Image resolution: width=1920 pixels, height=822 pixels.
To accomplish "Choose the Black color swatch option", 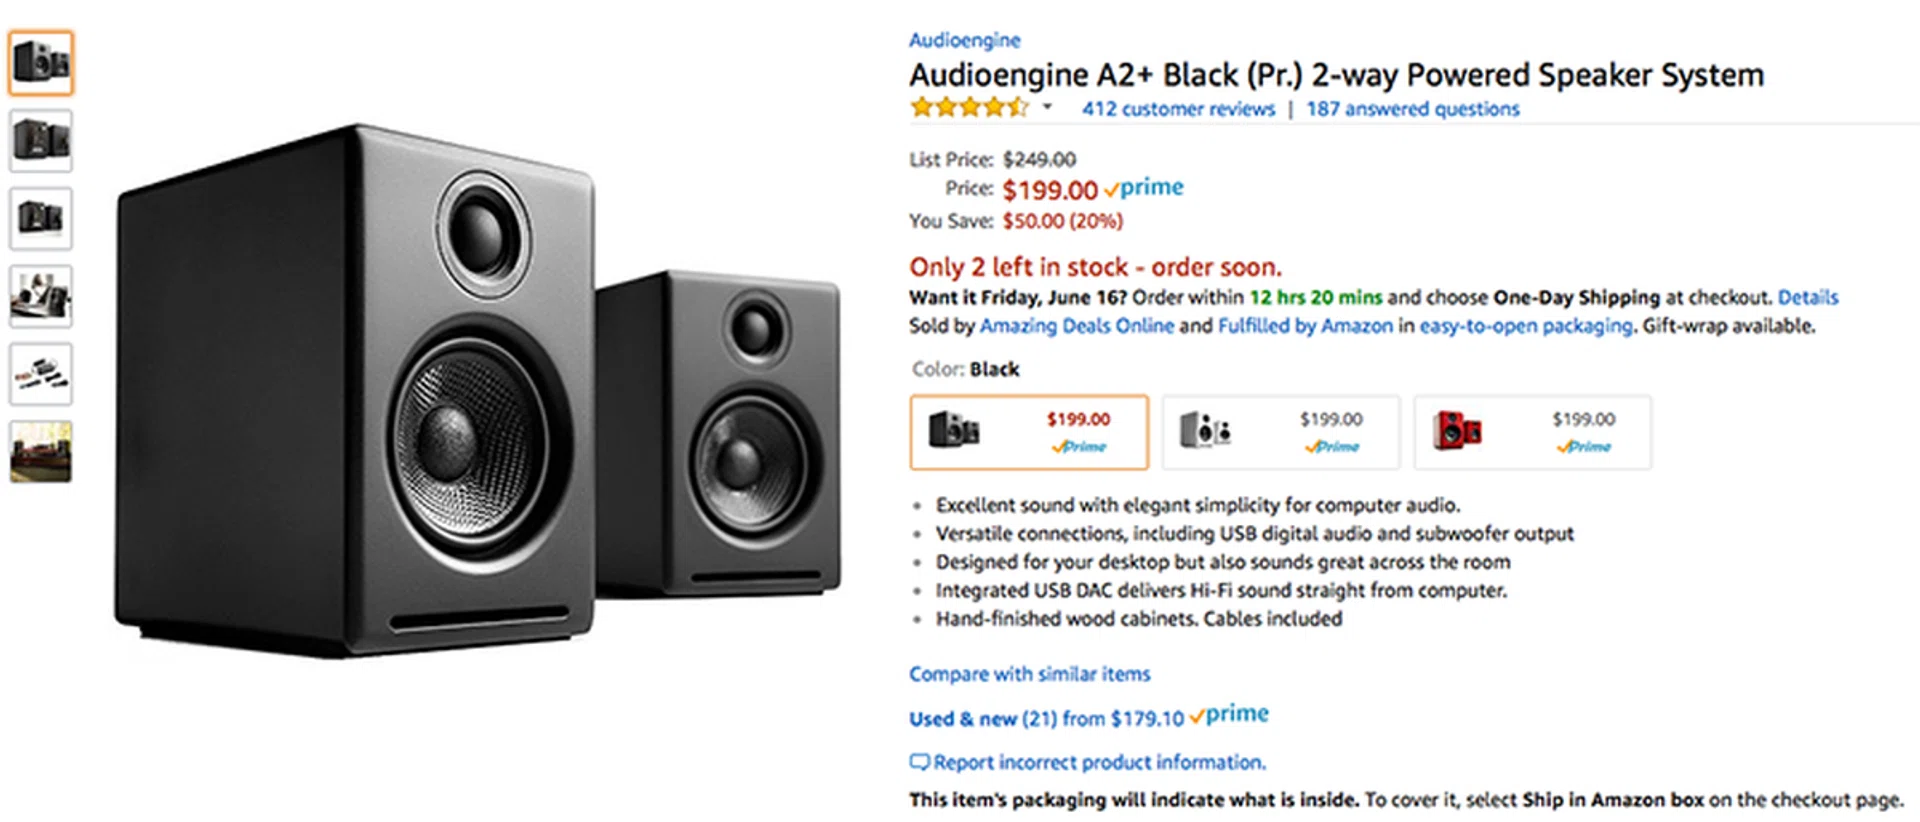I will 1029,432.
